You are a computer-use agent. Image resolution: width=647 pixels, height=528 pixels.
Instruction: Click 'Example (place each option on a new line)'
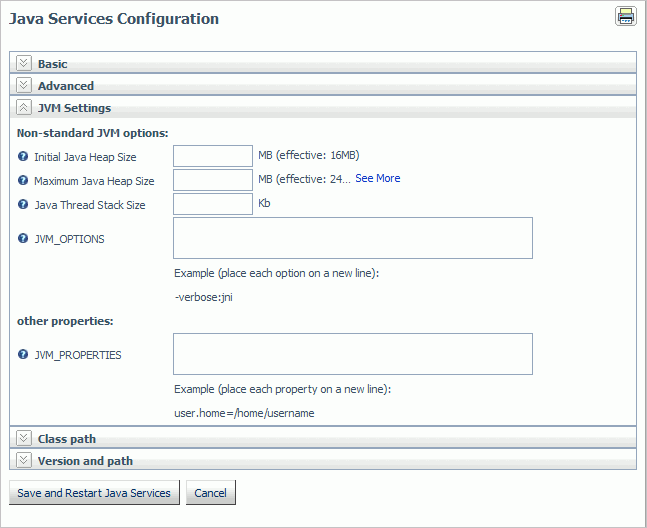coord(276,273)
